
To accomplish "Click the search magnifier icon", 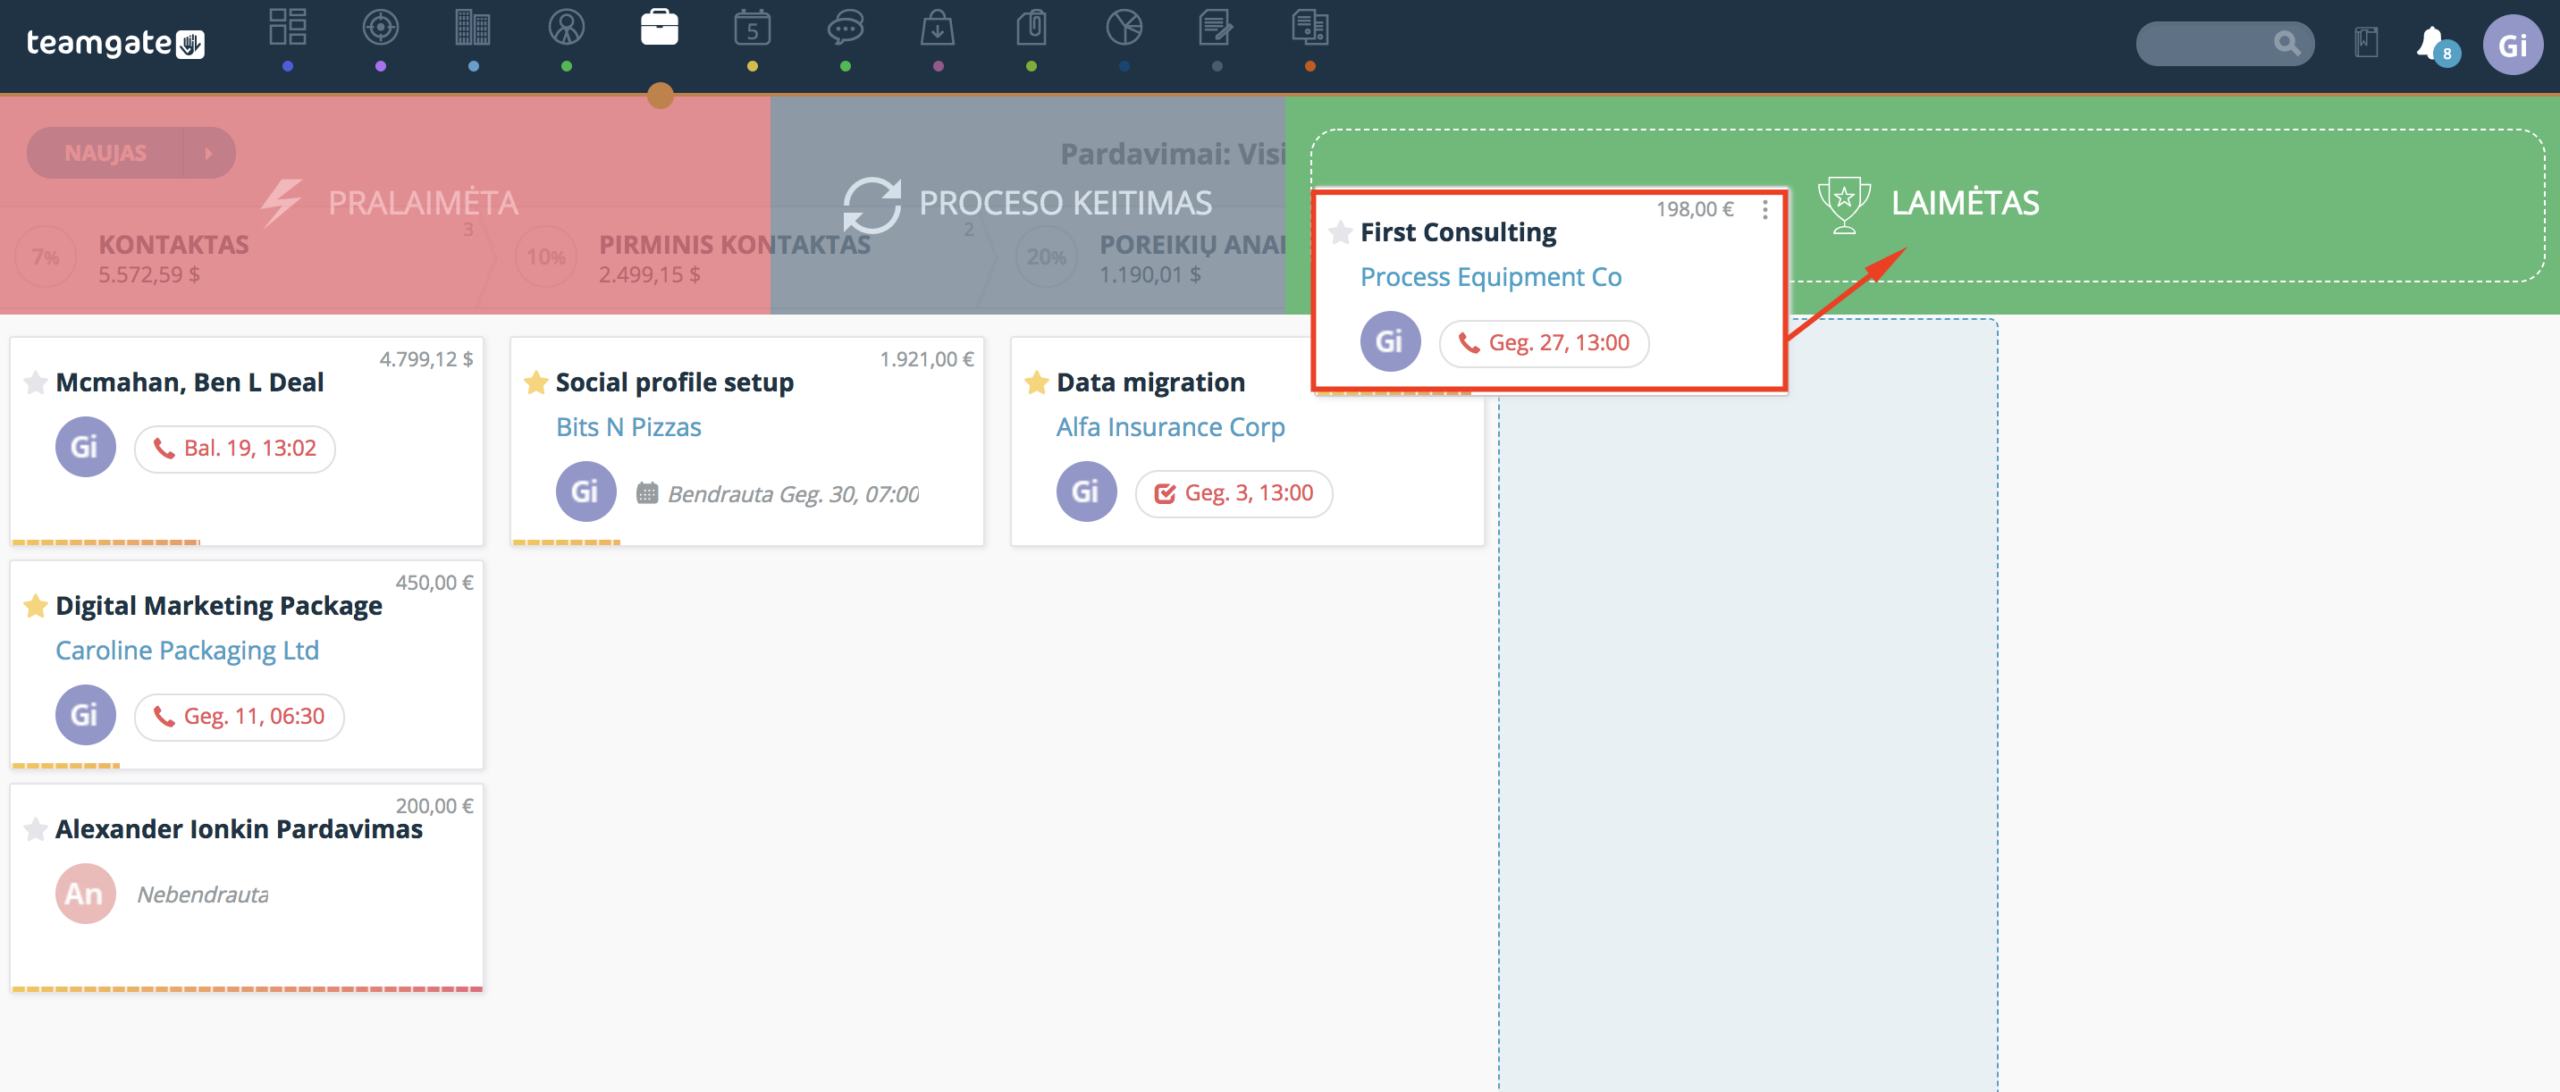I will point(2286,43).
